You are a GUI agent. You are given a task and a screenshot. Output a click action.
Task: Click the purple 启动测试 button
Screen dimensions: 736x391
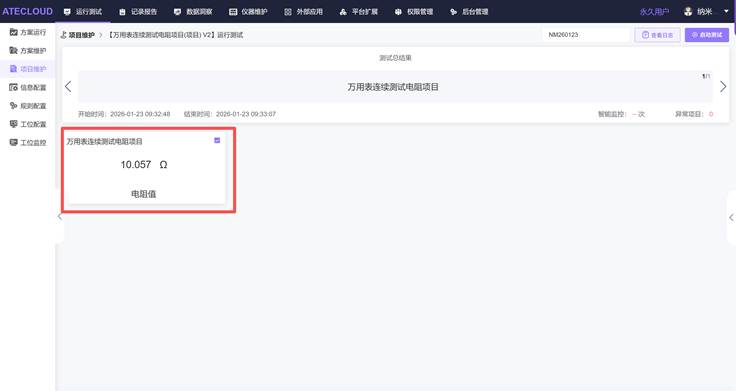(706, 35)
